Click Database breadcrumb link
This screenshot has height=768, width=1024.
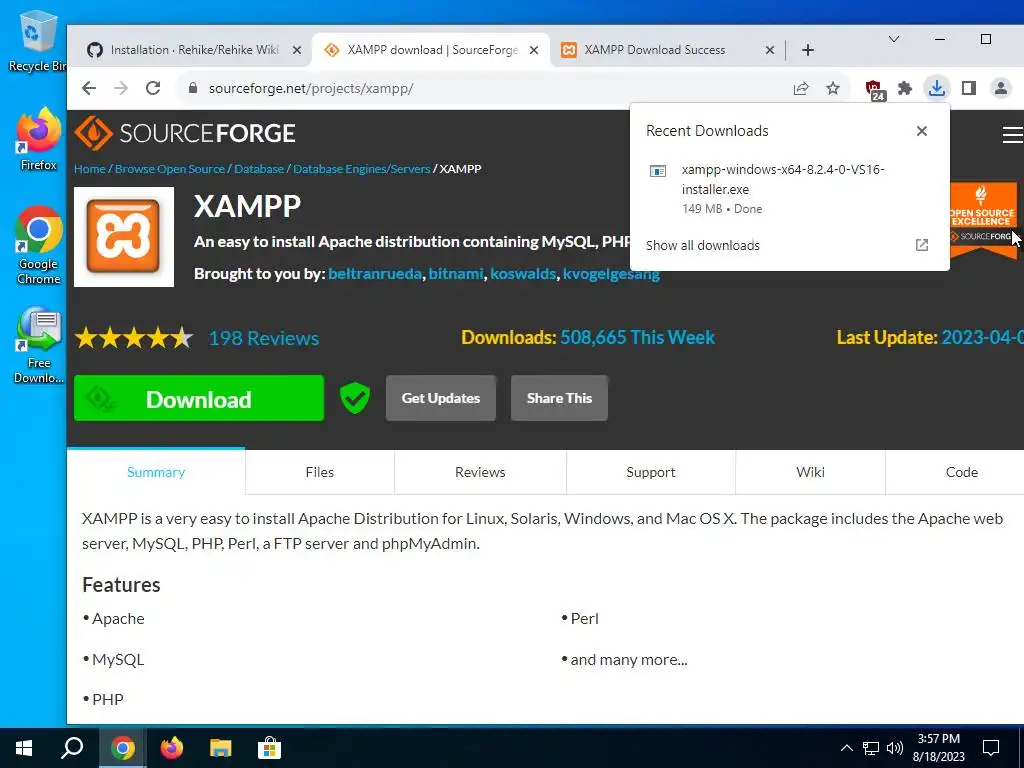259,168
